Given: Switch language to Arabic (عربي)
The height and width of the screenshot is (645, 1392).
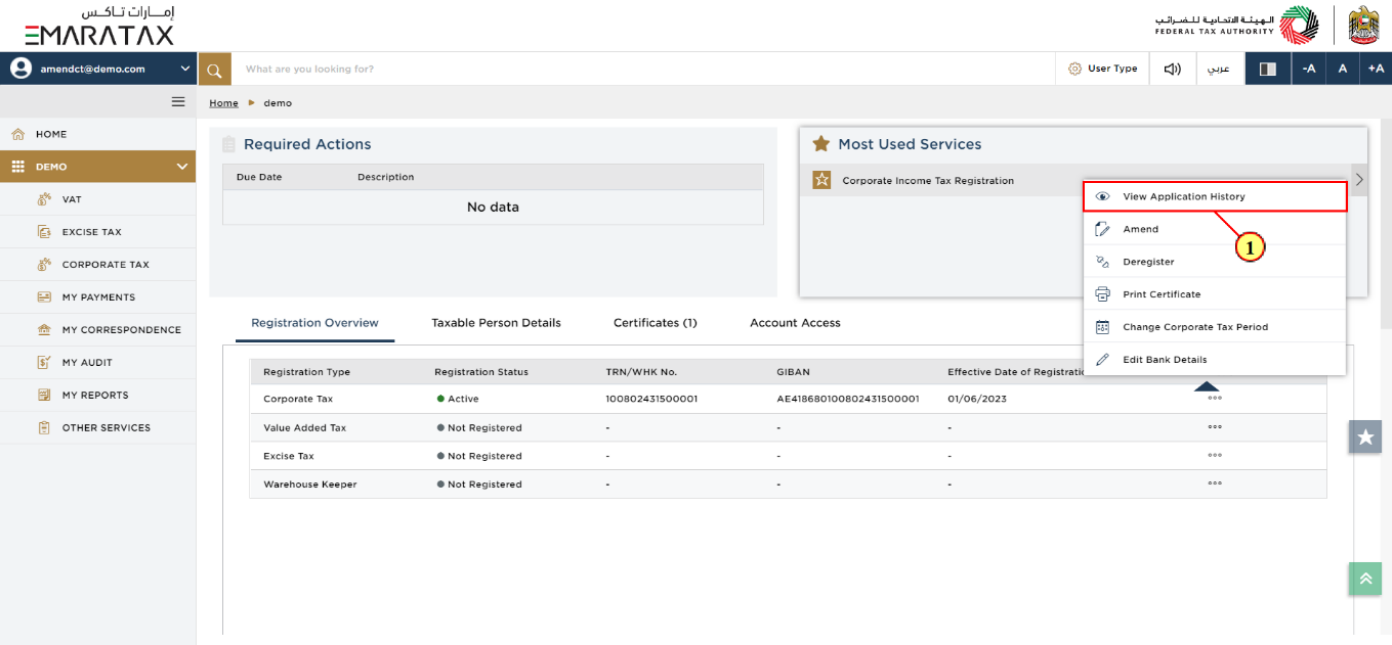Looking at the screenshot, I should point(1219,69).
